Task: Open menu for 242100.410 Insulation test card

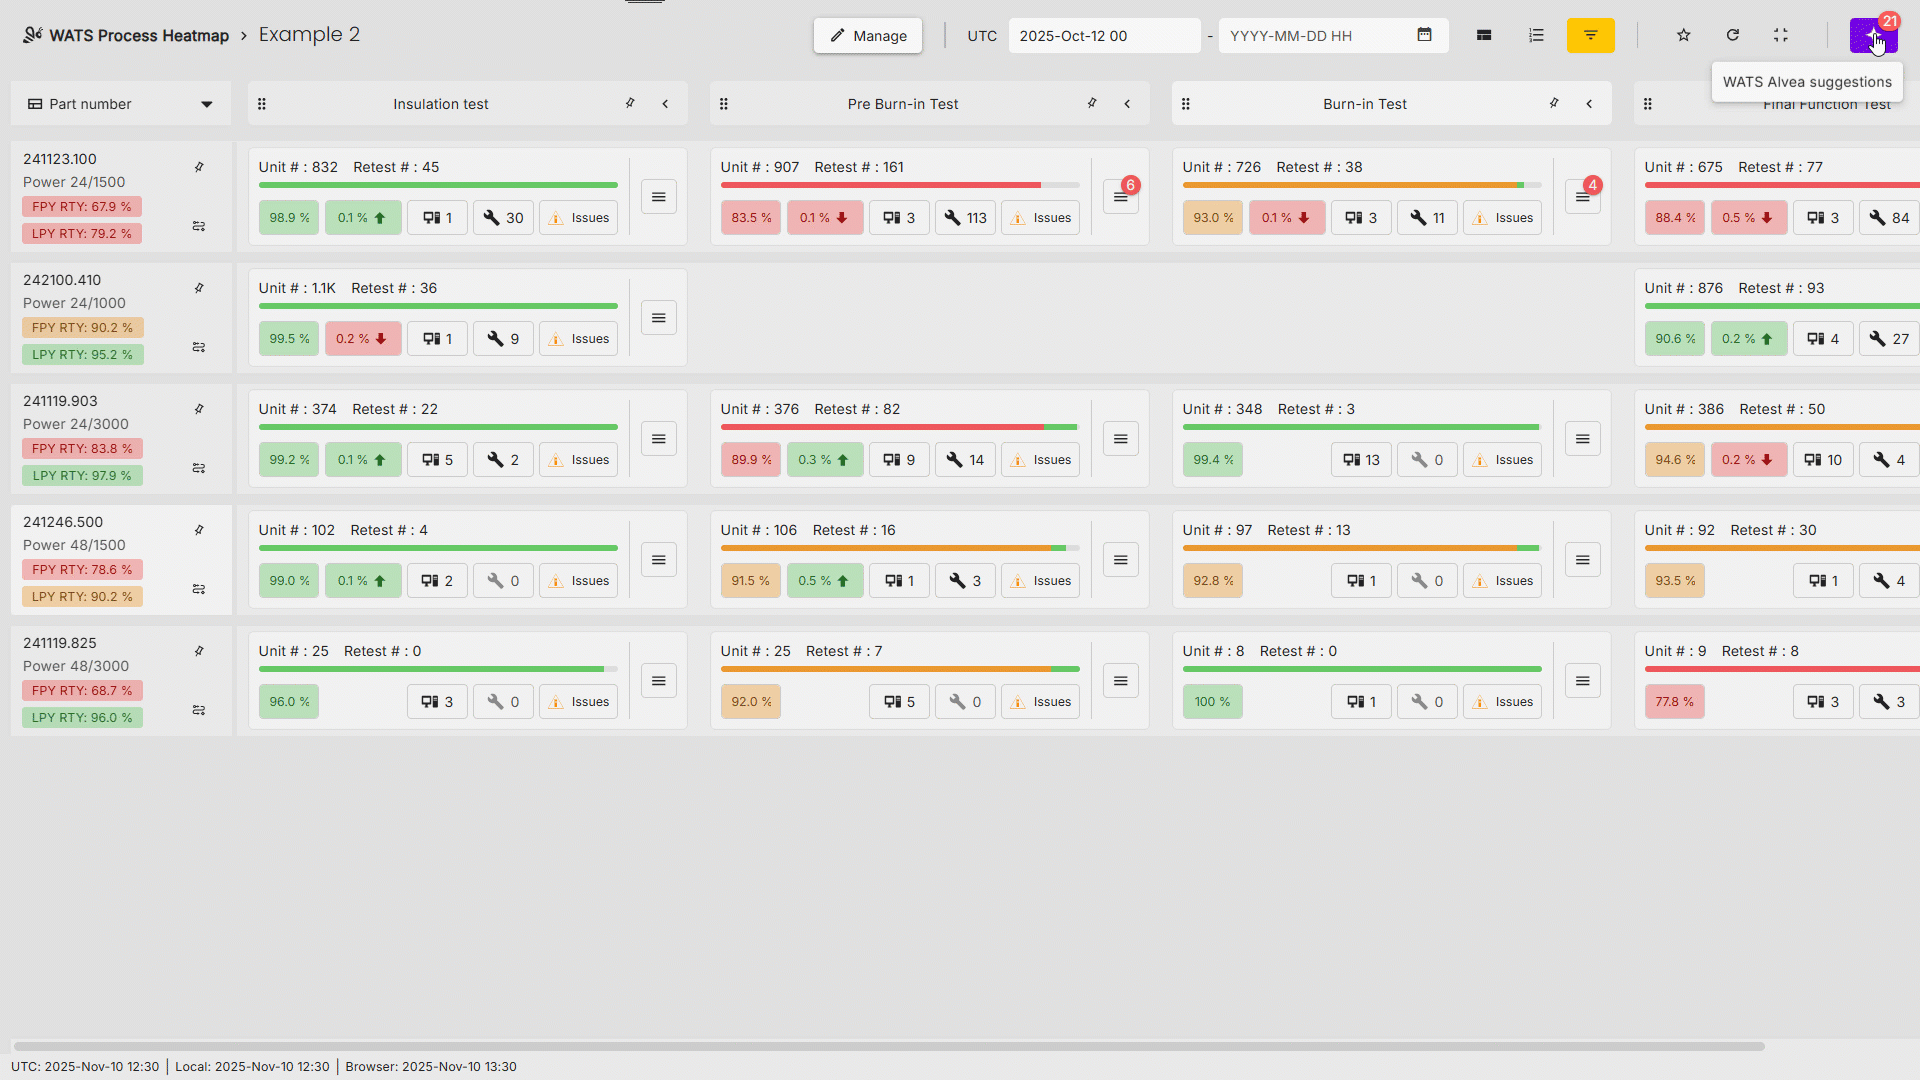Action: [x=659, y=318]
